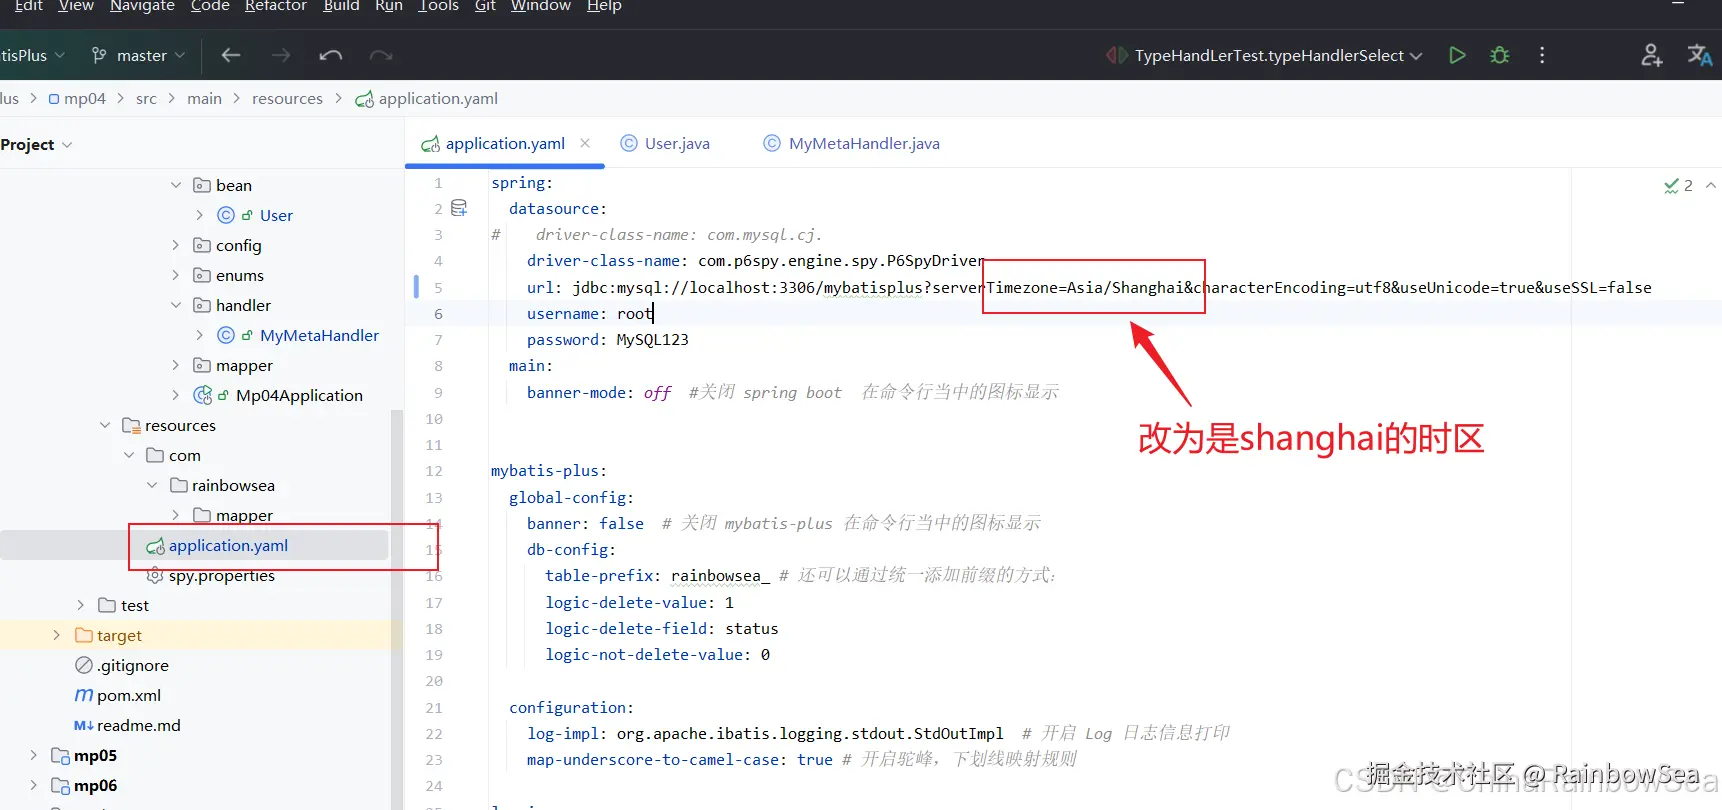The height and width of the screenshot is (810, 1722).
Task: Run TypeHandLerTest with the green play icon
Action: point(1457,55)
